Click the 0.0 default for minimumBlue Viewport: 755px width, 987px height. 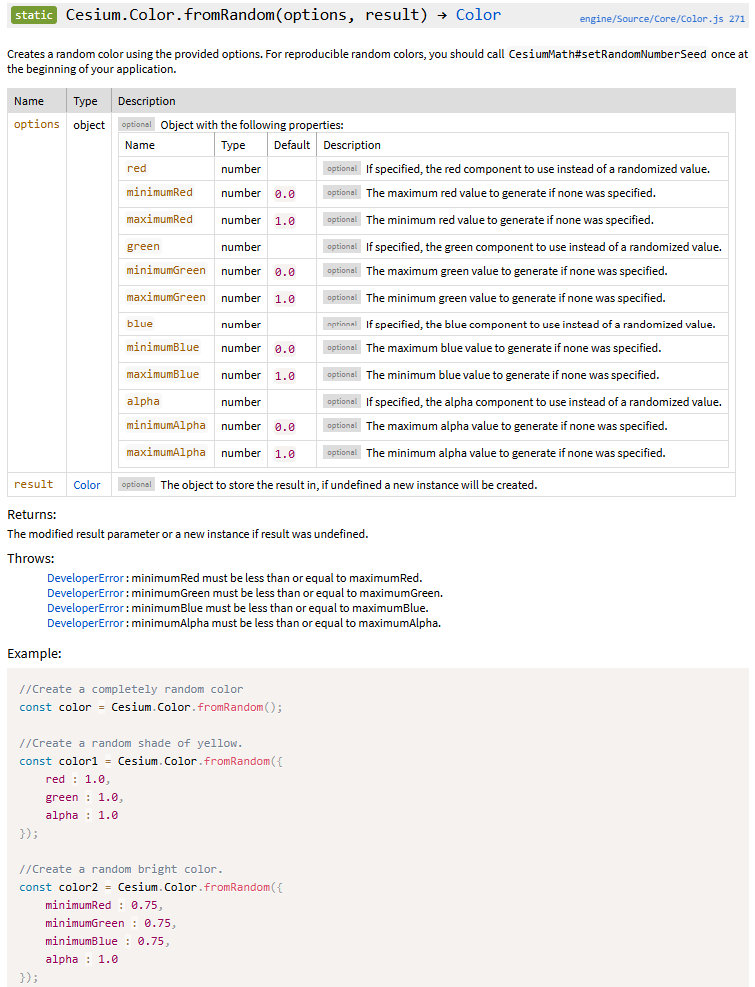pyautogui.click(x=285, y=349)
